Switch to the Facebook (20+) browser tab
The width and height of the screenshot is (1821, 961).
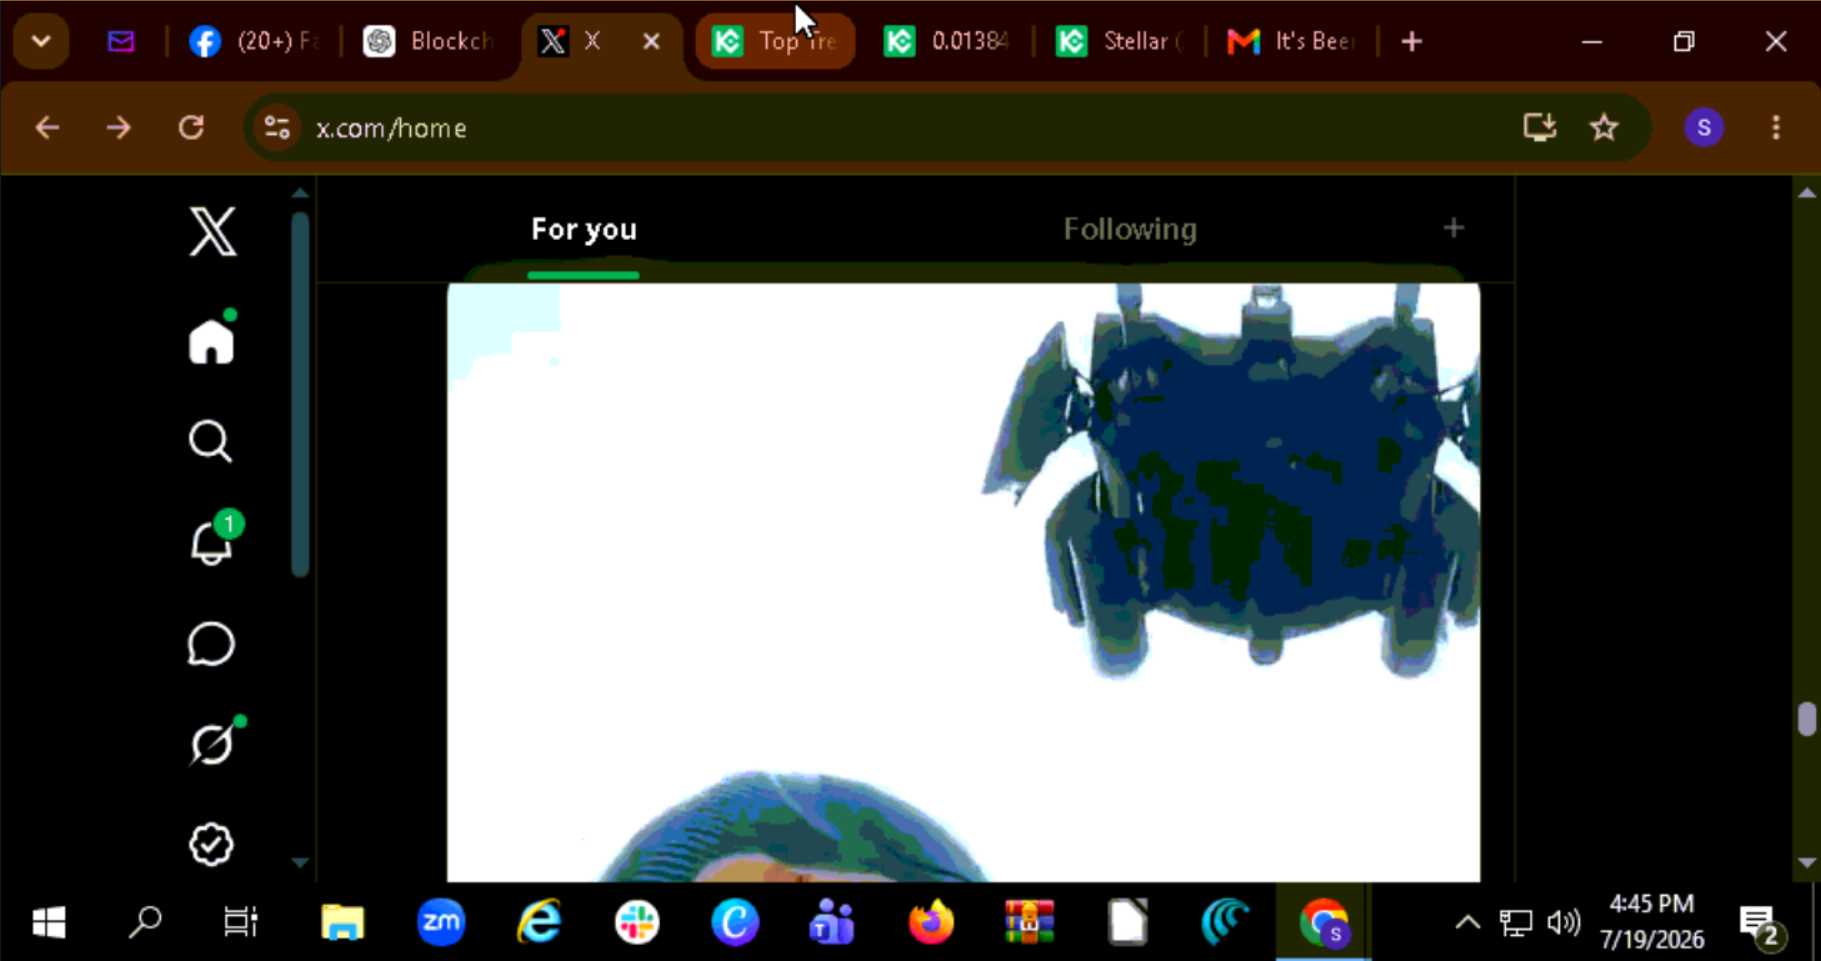pos(254,41)
